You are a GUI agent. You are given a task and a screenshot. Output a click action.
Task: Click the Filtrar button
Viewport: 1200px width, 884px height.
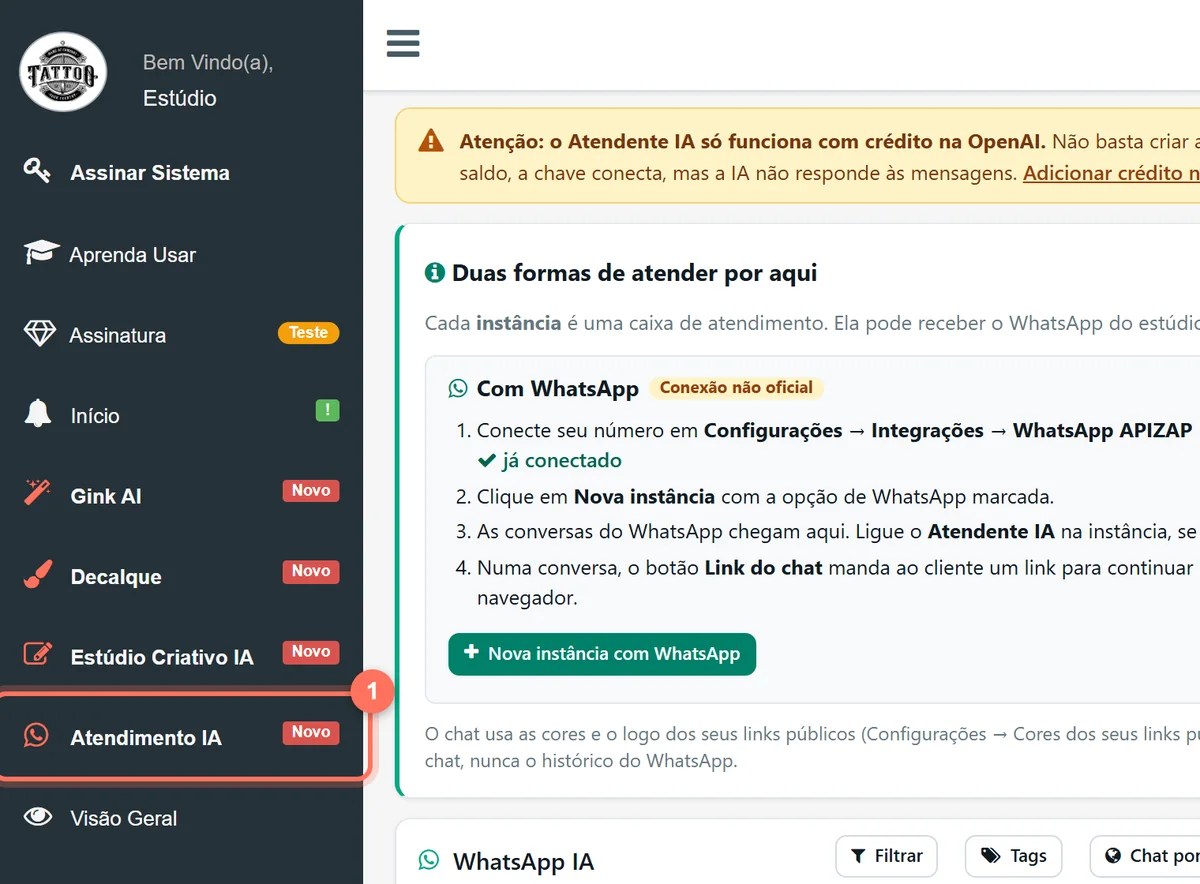(886, 856)
